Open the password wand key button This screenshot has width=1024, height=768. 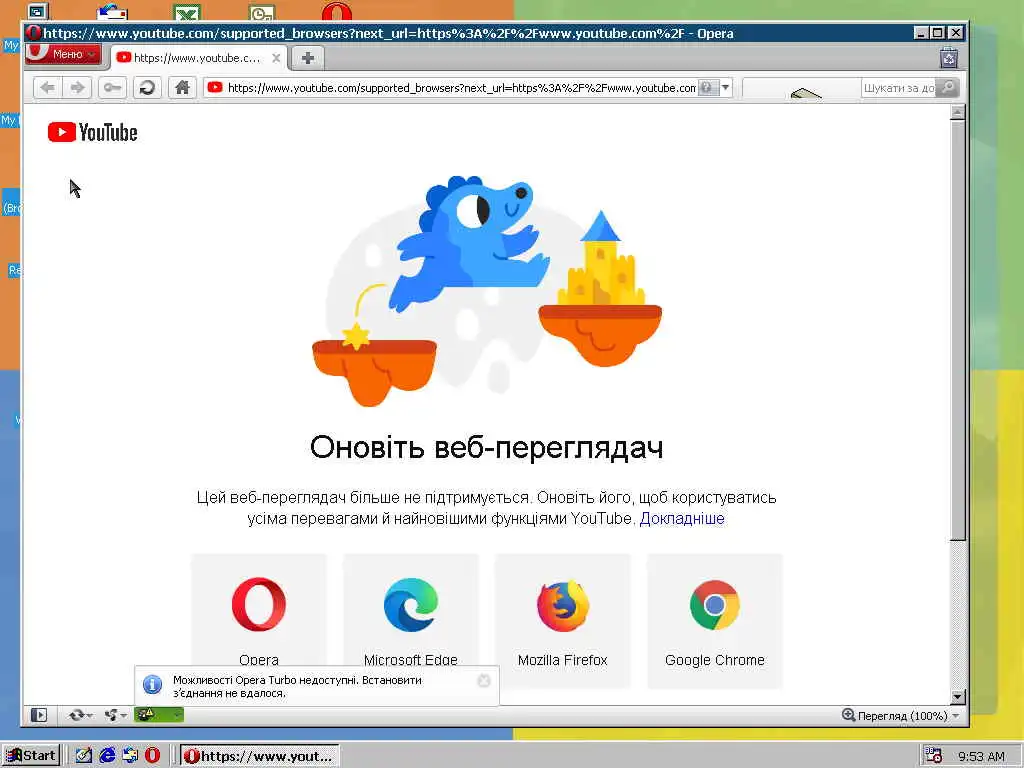[x=112, y=88]
